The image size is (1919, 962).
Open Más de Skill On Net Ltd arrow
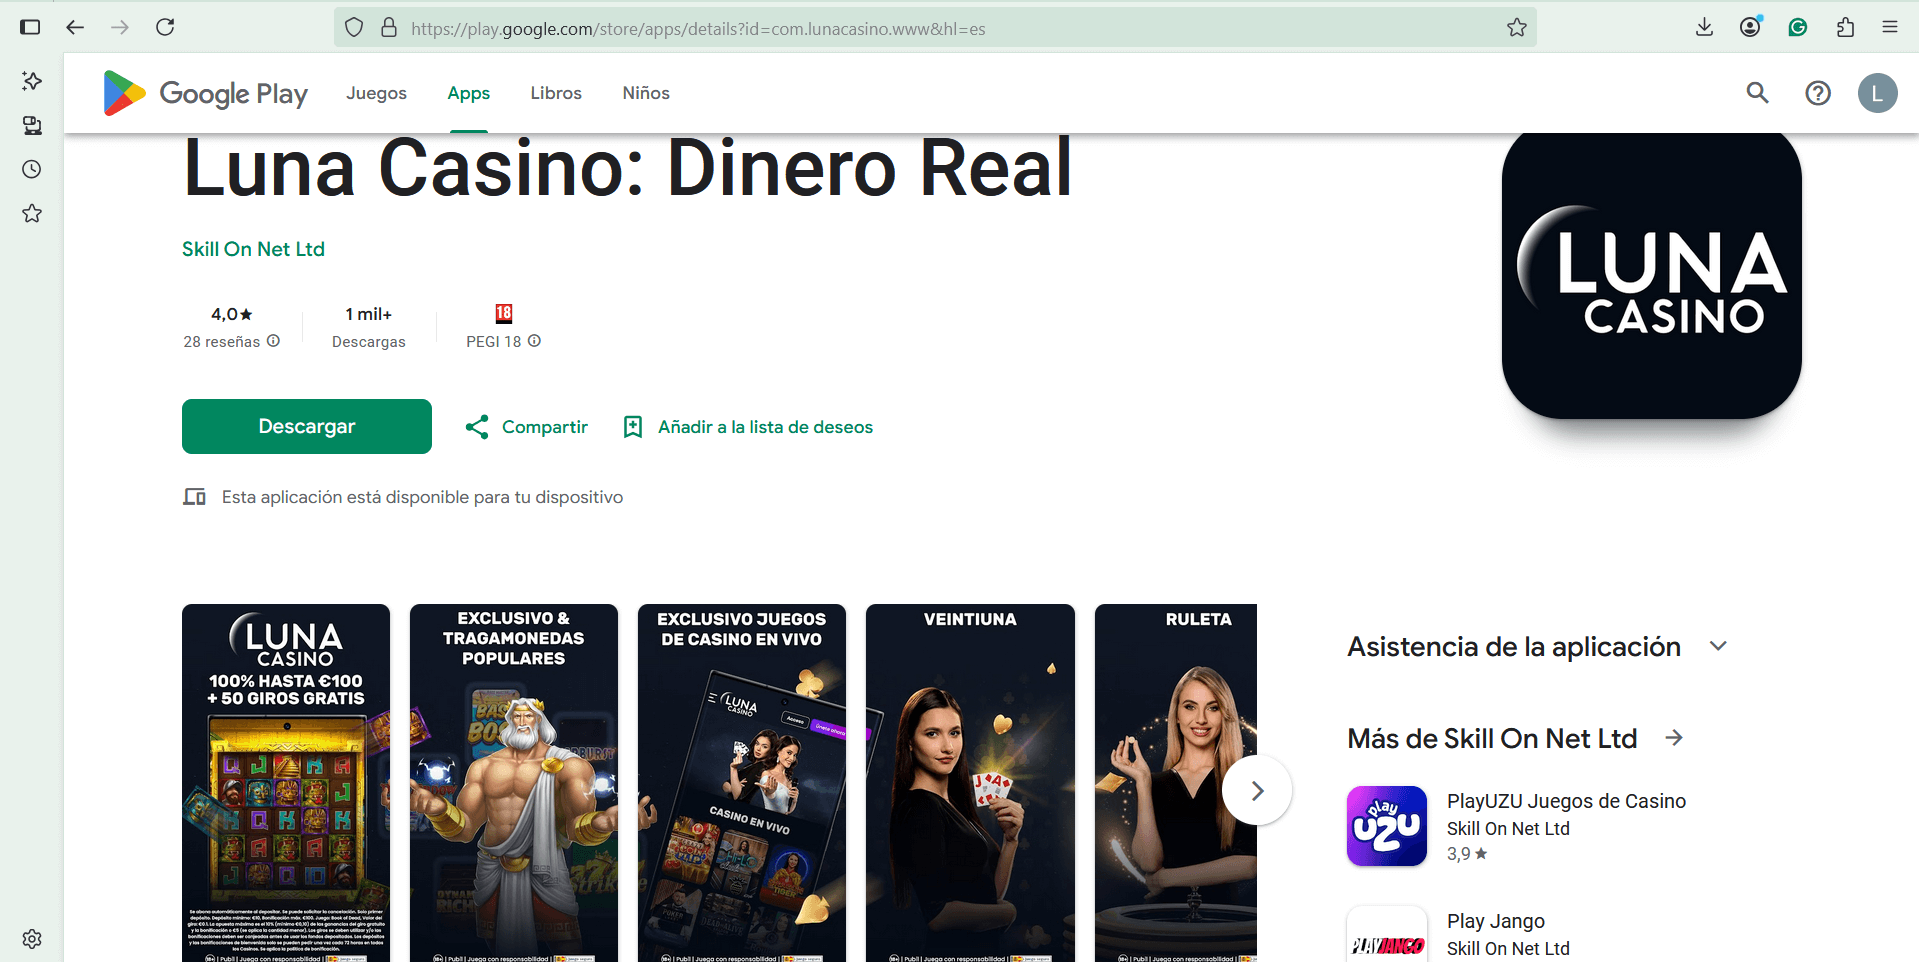point(1674,738)
